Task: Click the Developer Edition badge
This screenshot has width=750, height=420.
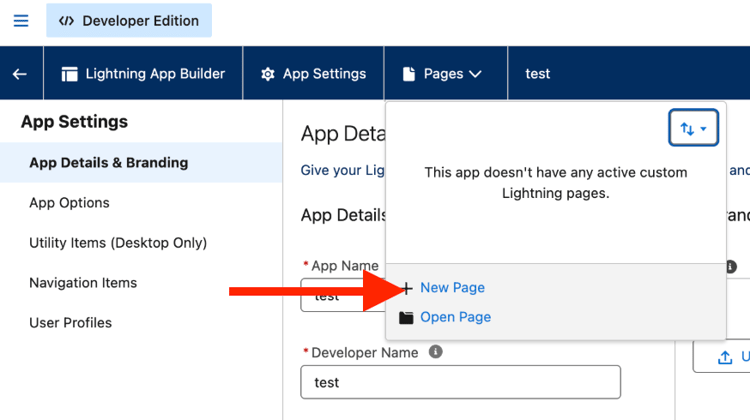Action: 129,21
